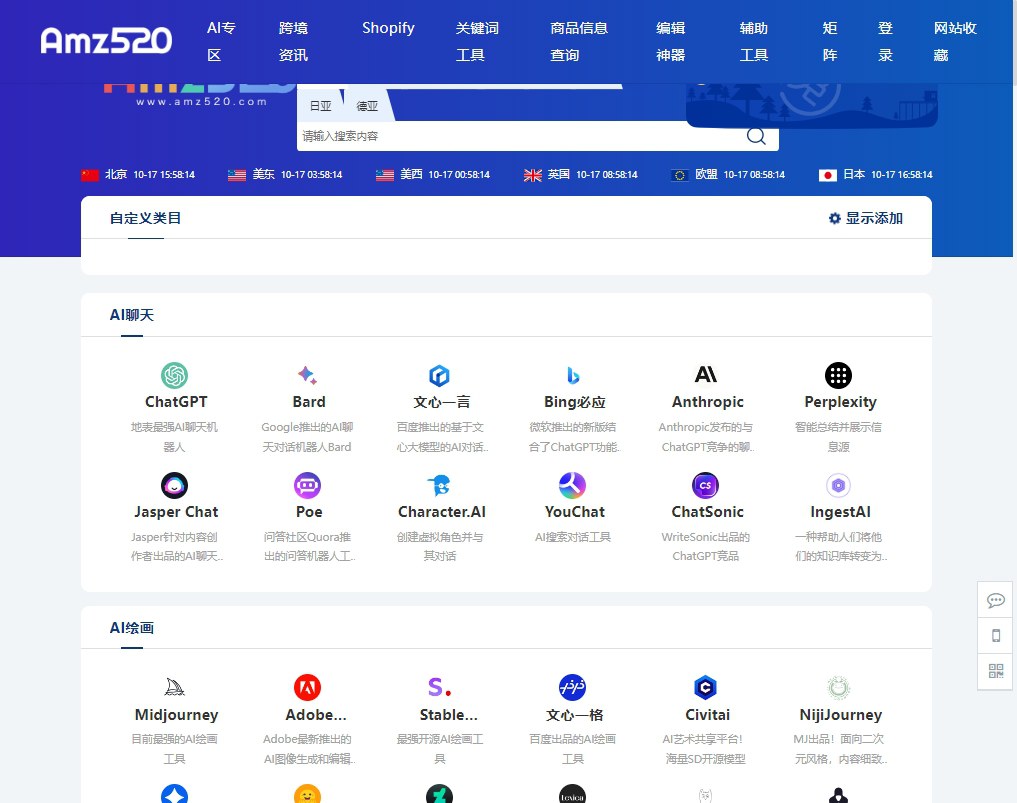This screenshot has width=1017, height=803.
Task: Click the Poe robot icon
Action: (x=307, y=485)
